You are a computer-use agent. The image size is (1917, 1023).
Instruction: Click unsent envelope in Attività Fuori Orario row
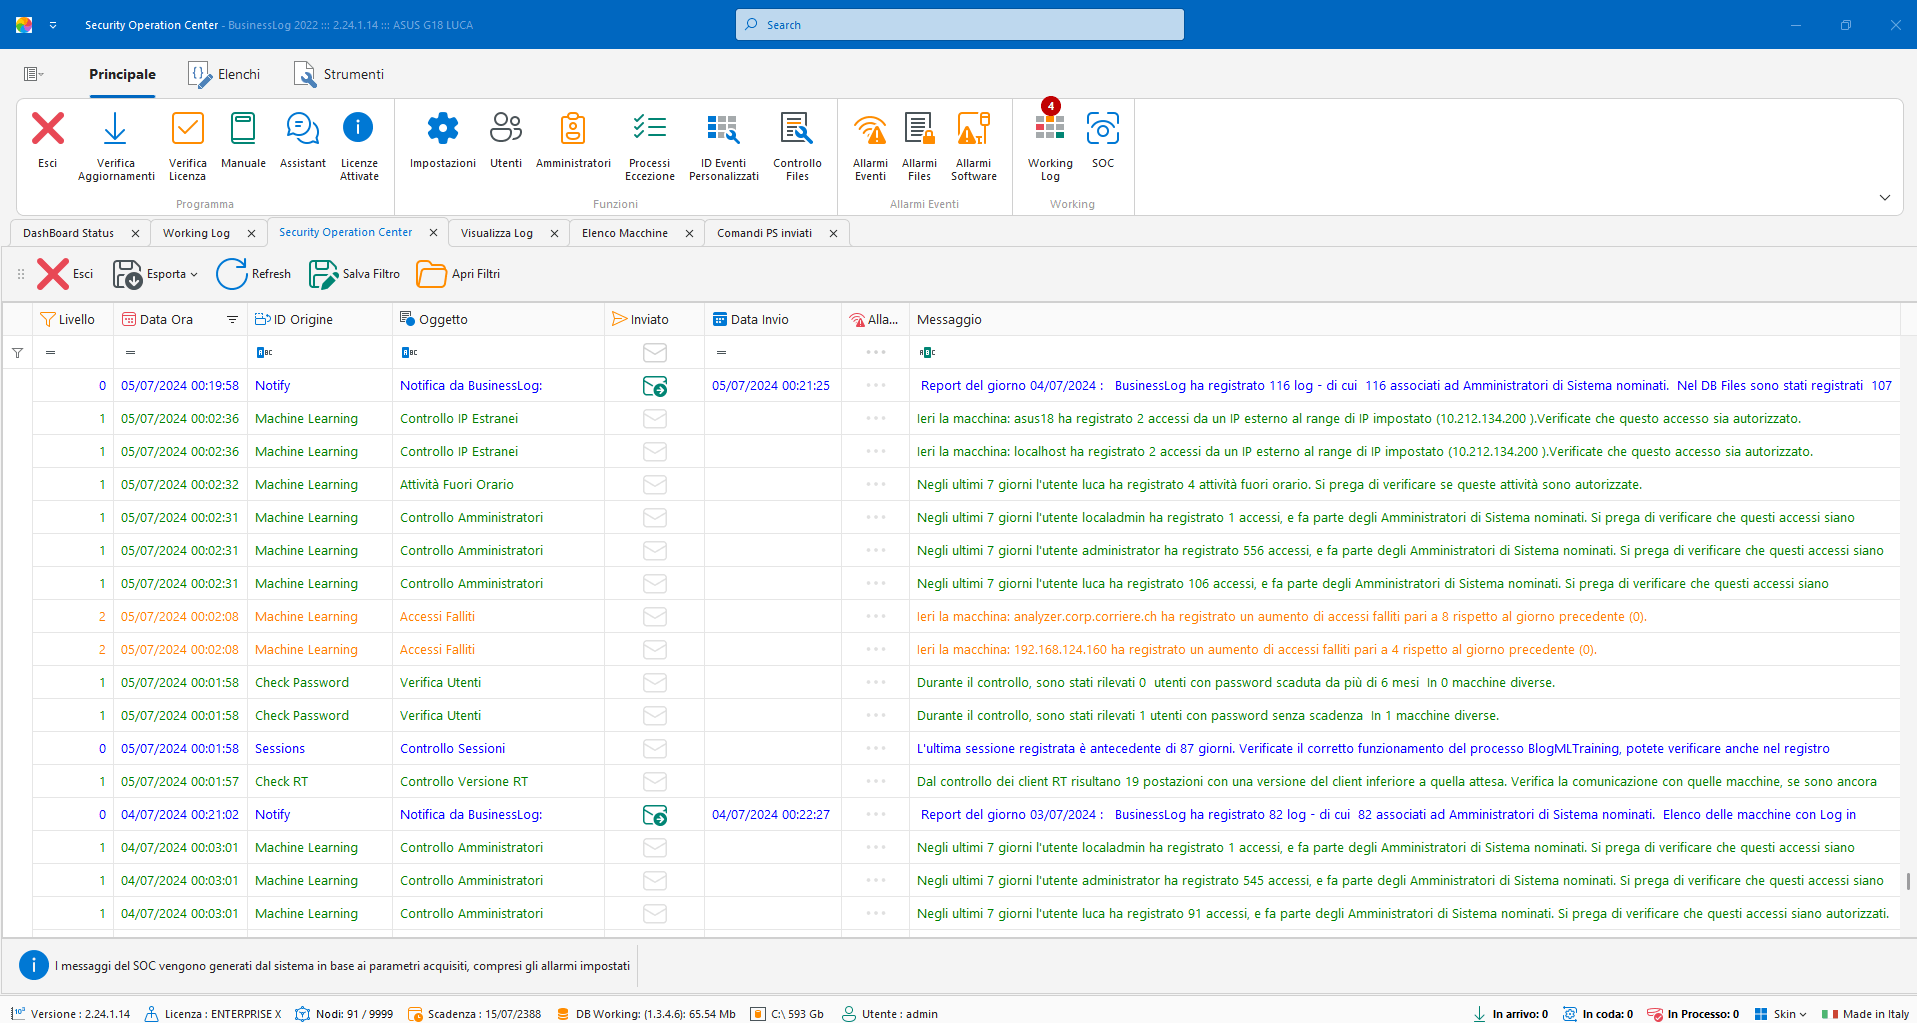click(x=655, y=485)
